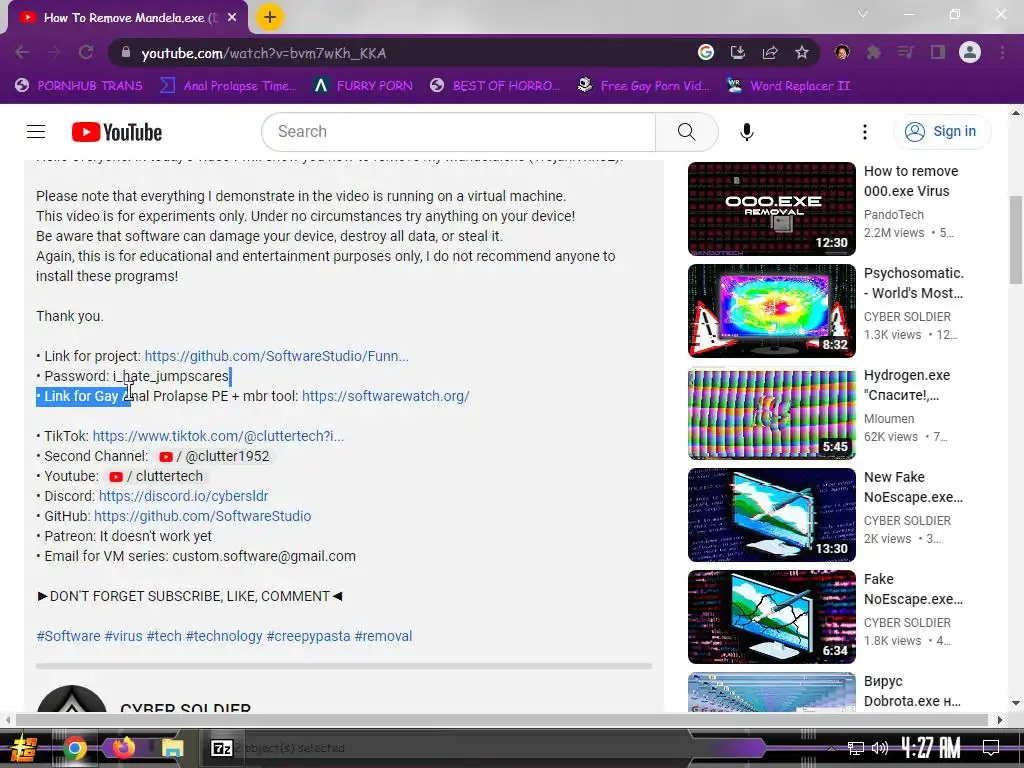Open the Word Replacer II bookmark
This screenshot has width=1024, height=768.
coord(788,86)
